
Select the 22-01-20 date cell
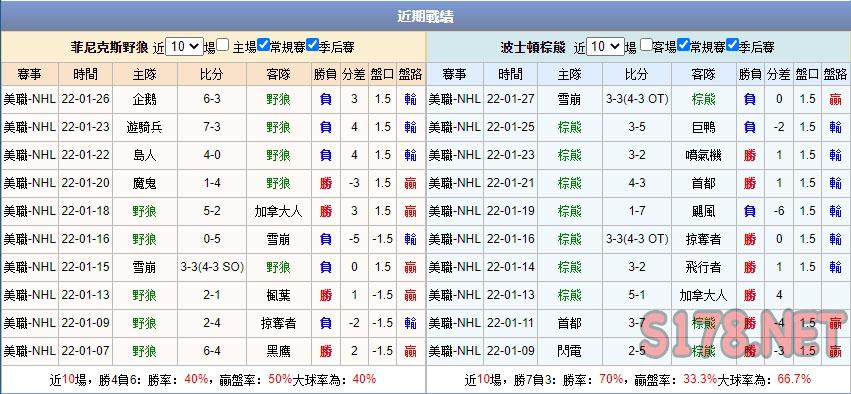coord(85,183)
